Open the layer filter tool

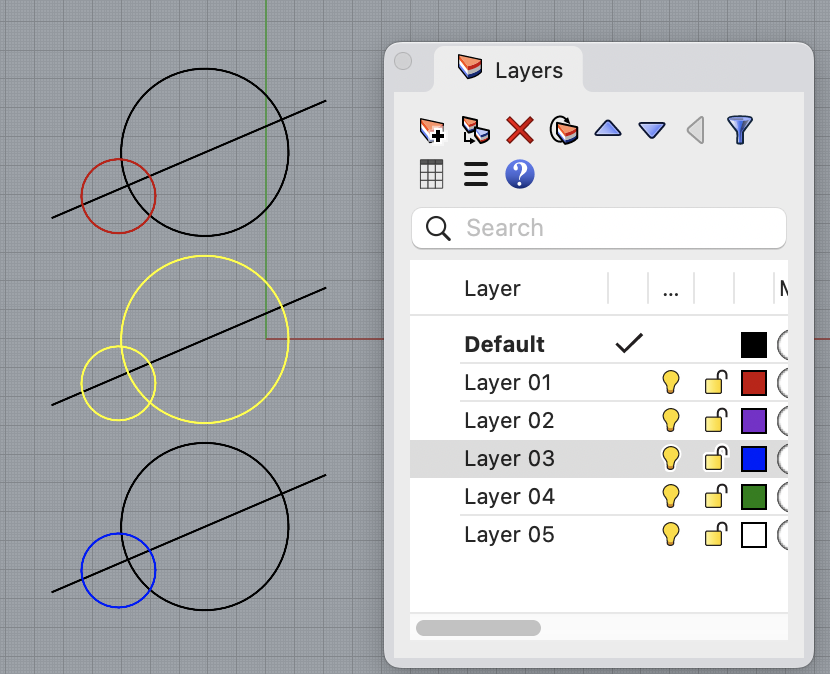[739, 130]
